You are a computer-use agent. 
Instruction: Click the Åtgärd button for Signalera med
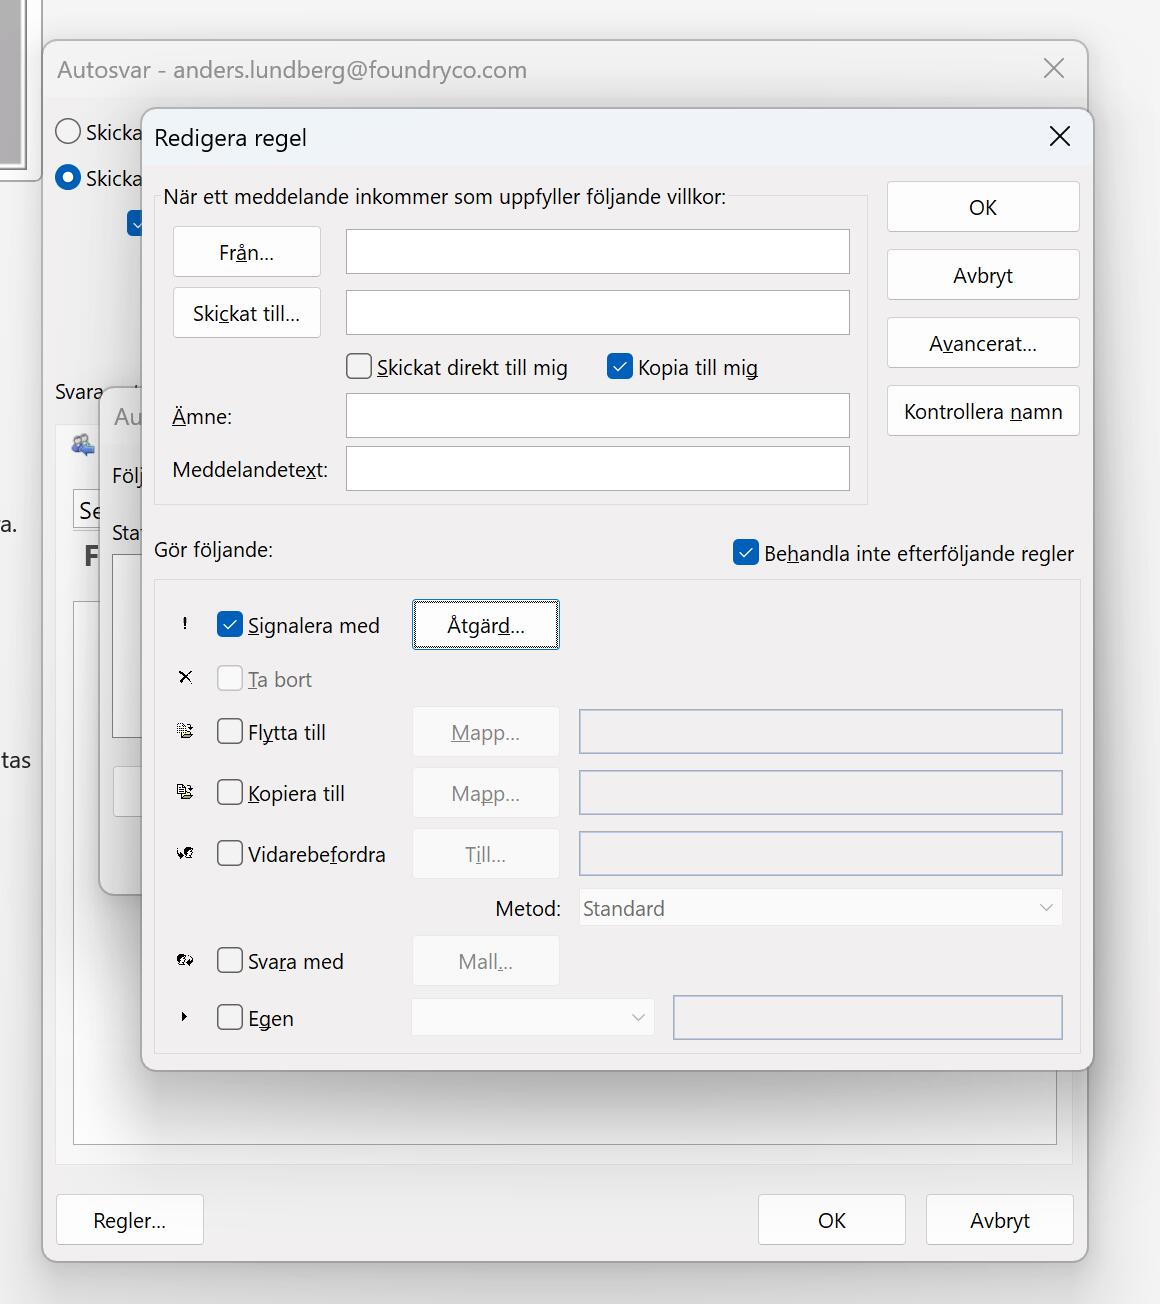pos(485,625)
